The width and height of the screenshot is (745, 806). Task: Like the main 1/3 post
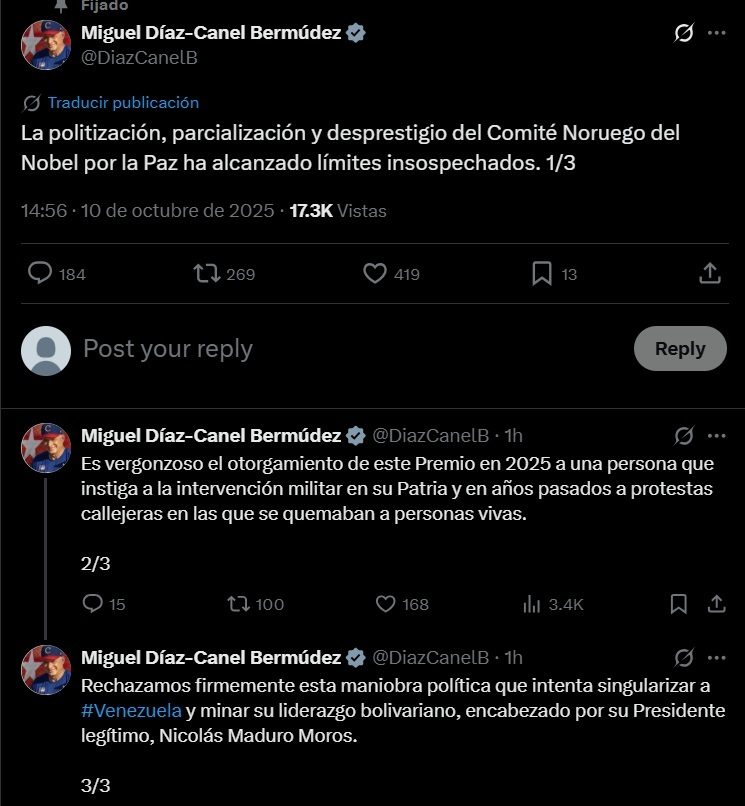tap(375, 273)
